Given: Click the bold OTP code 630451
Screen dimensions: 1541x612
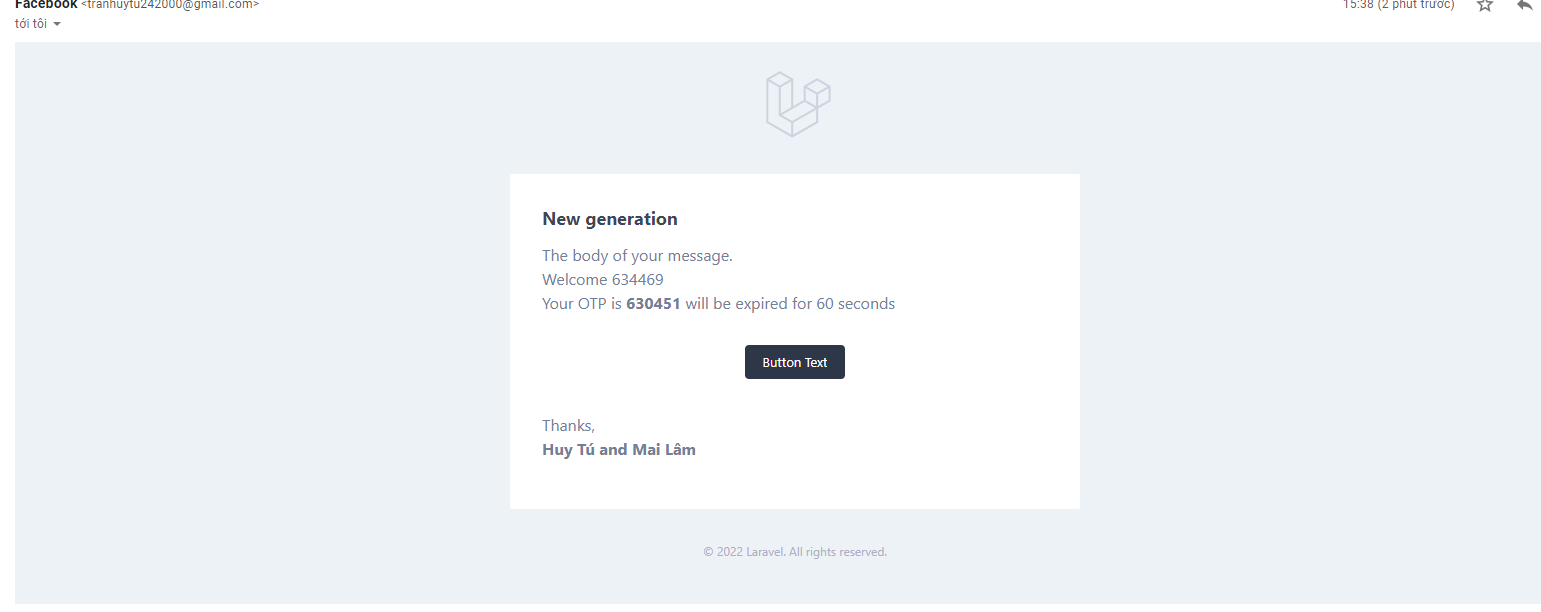Looking at the screenshot, I should pos(653,304).
